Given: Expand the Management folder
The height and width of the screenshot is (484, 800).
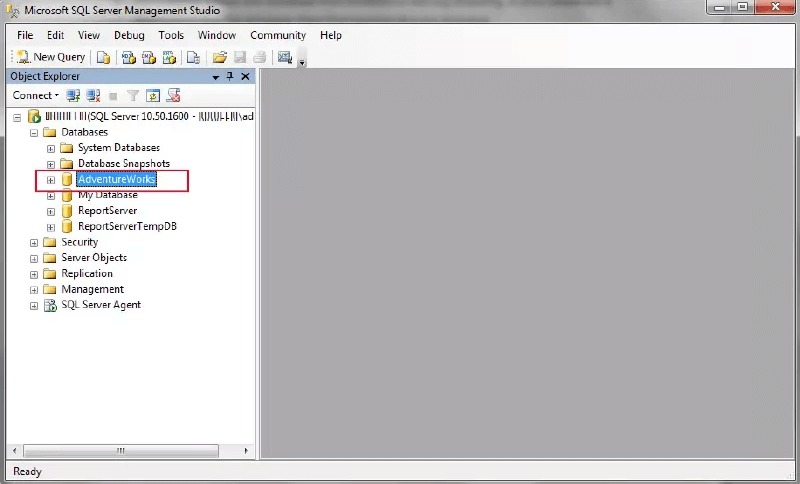Looking at the screenshot, I should (34, 290).
